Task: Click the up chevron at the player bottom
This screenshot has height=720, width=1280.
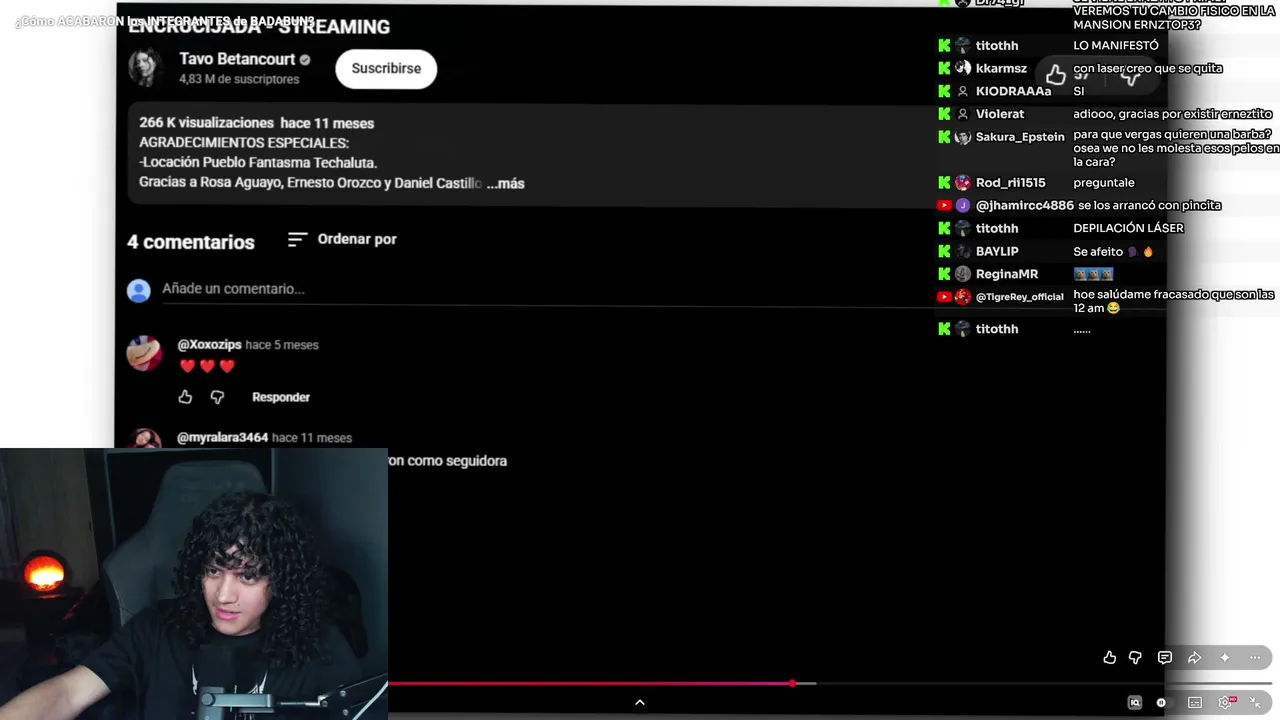Action: tap(640, 702)
